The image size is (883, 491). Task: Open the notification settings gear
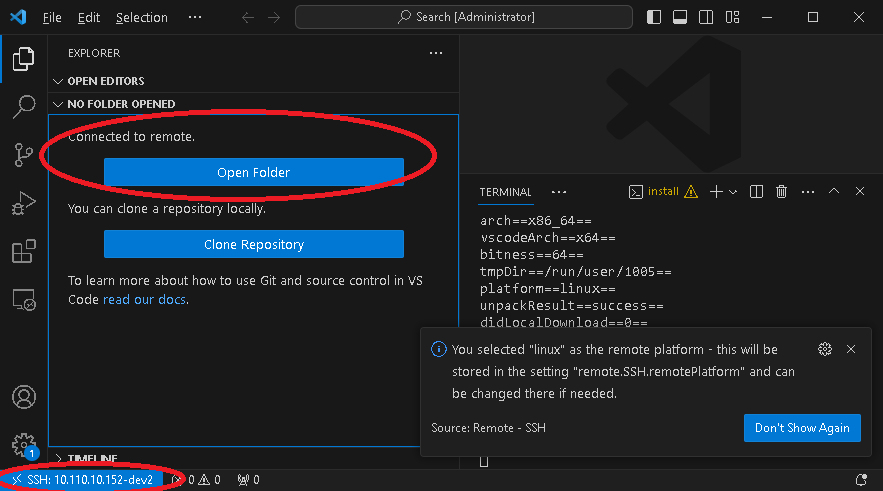(x=824, y=349)
